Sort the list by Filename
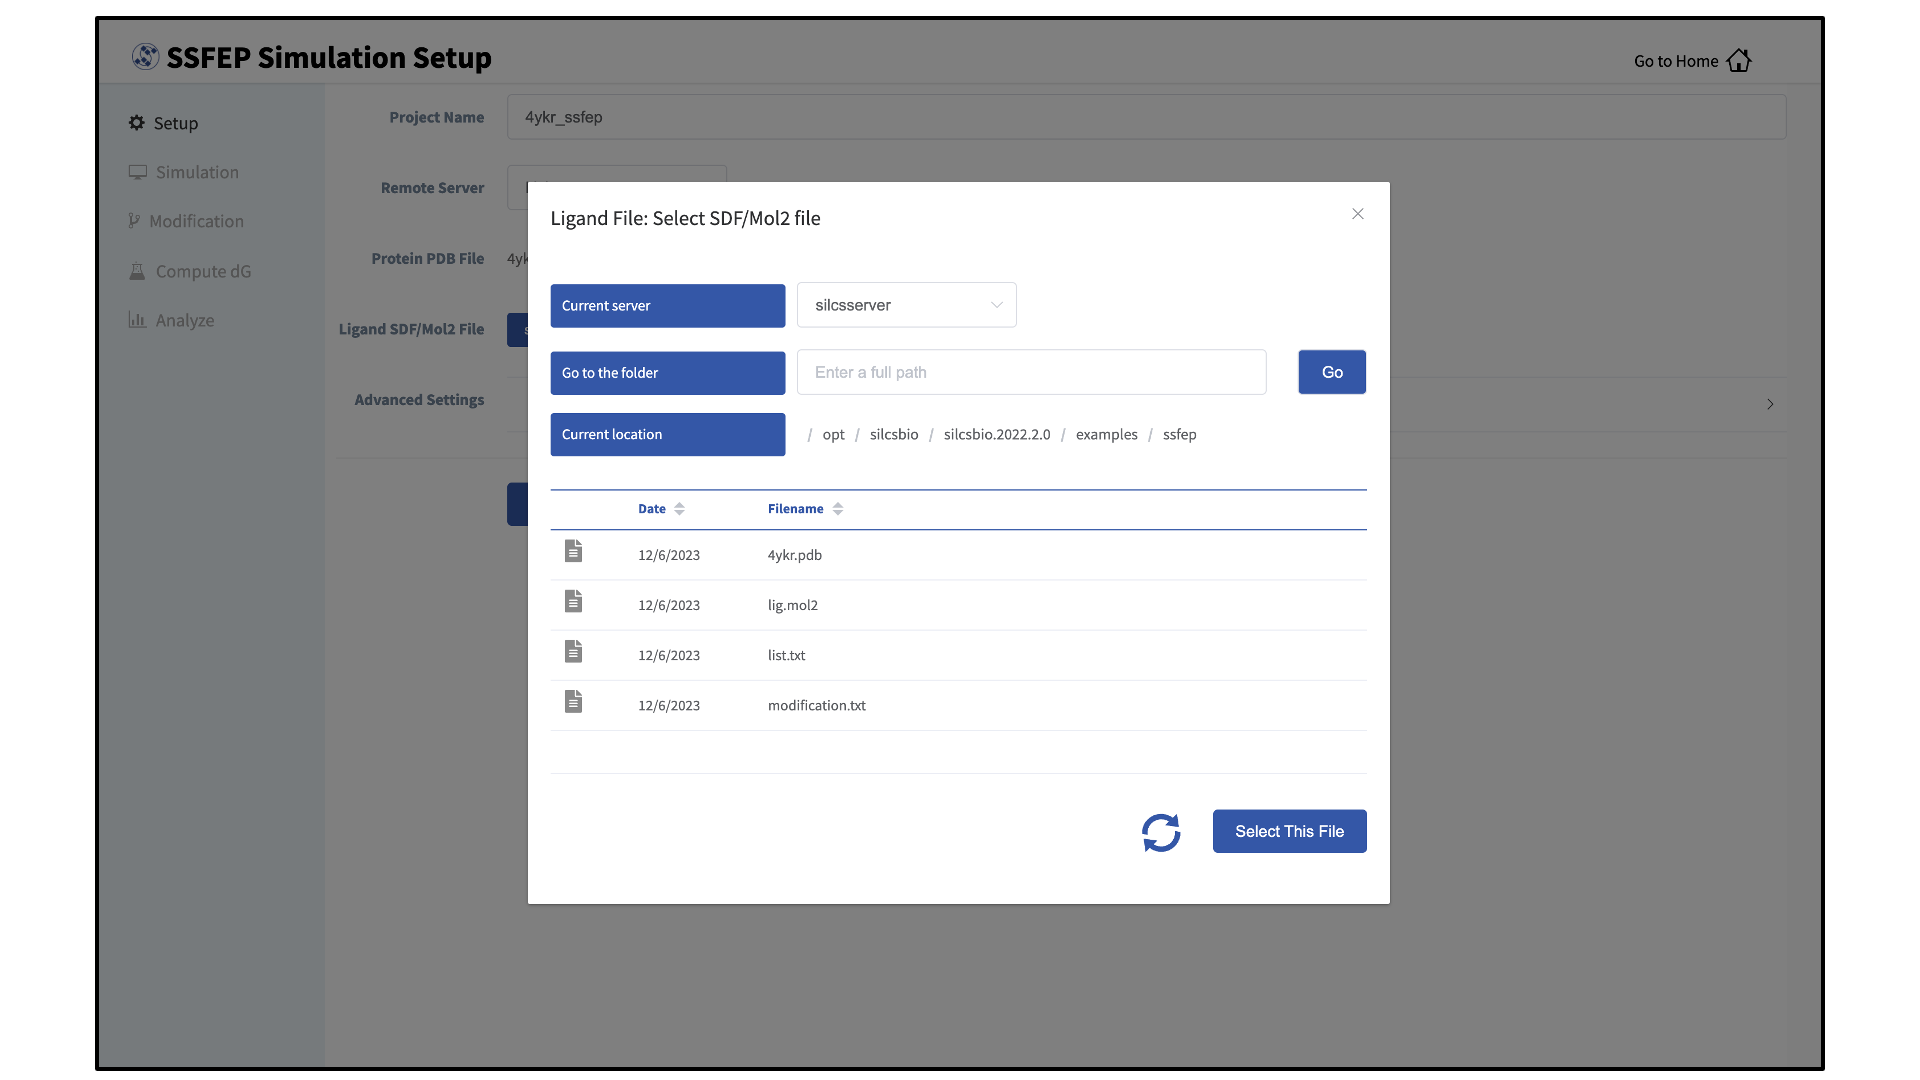 [x=838, y=509]
